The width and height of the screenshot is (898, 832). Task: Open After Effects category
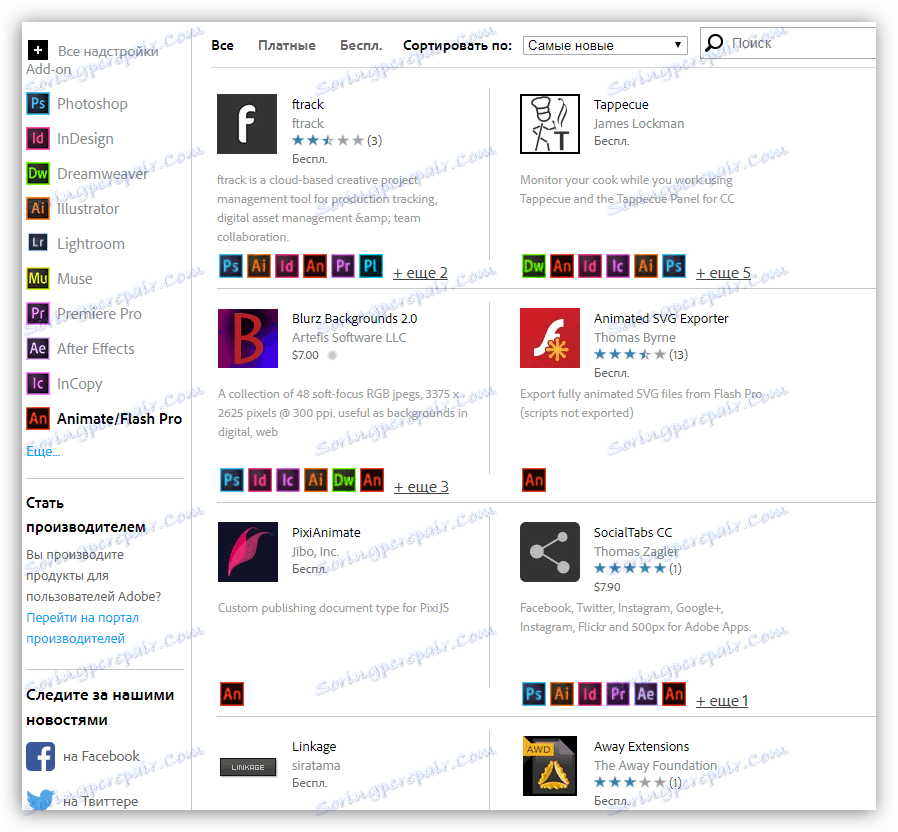click(81, 348)
